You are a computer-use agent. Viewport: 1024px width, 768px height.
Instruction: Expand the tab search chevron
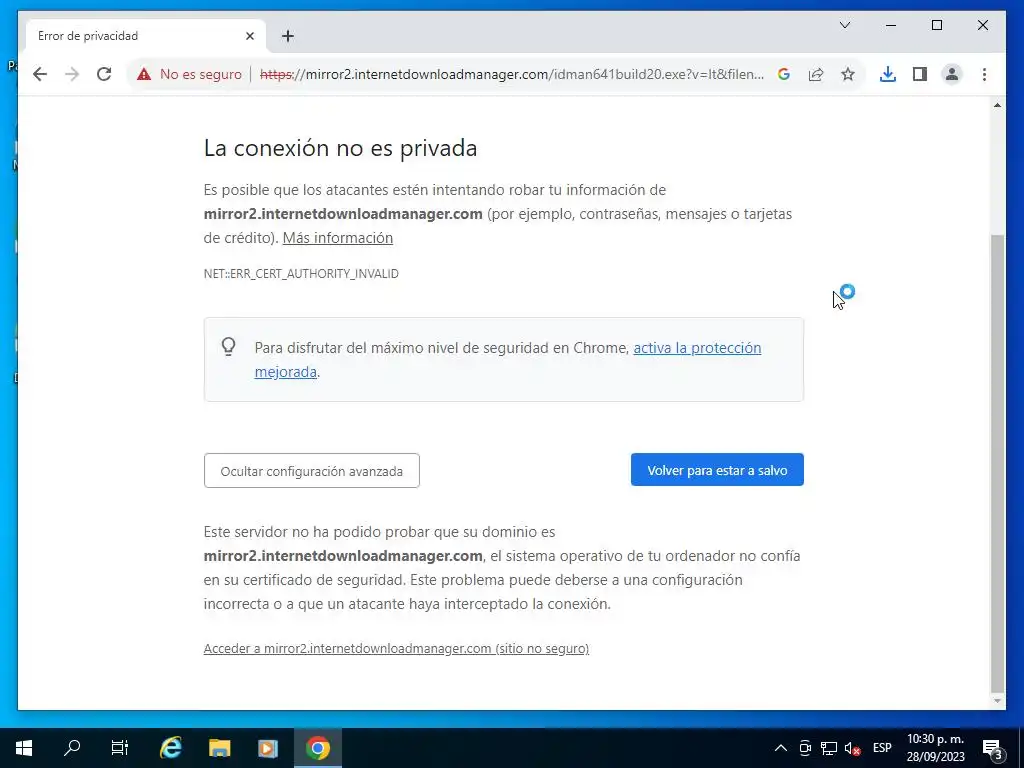pos(844,25)
